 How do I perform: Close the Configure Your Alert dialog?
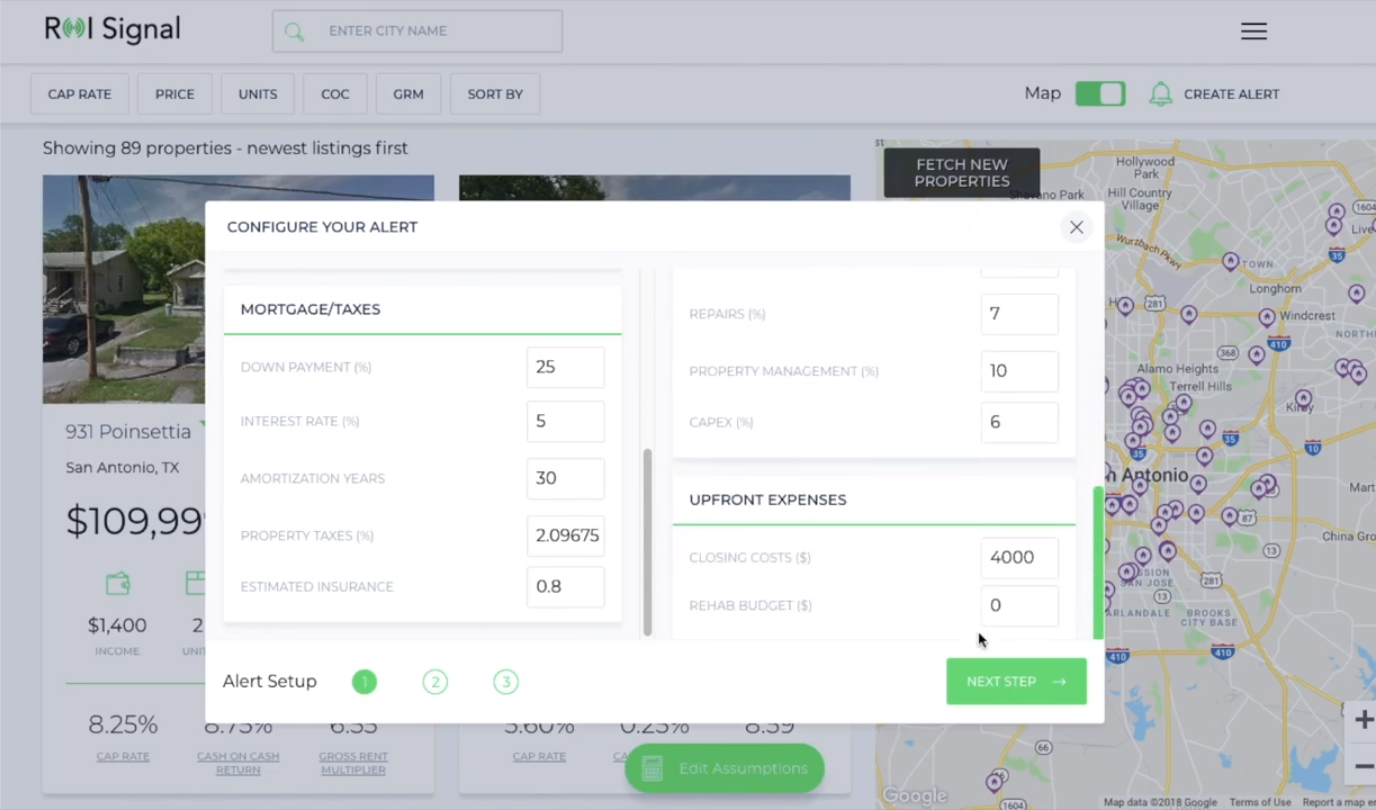tap(1076, 227)
